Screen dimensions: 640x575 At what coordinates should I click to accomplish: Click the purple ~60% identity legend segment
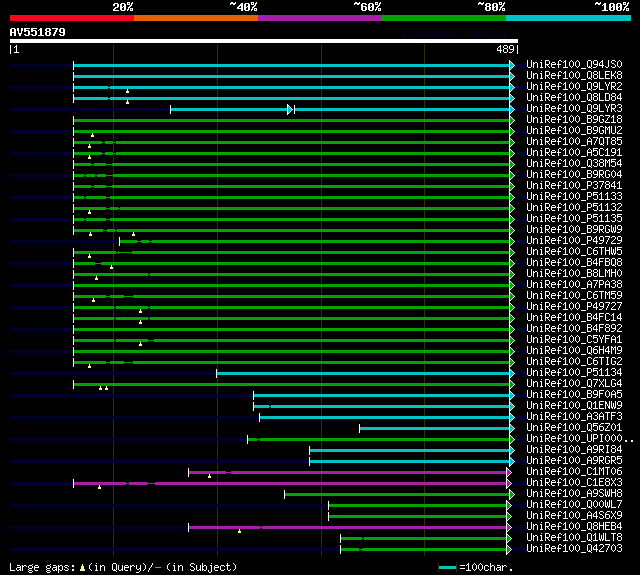click(320, 18)
